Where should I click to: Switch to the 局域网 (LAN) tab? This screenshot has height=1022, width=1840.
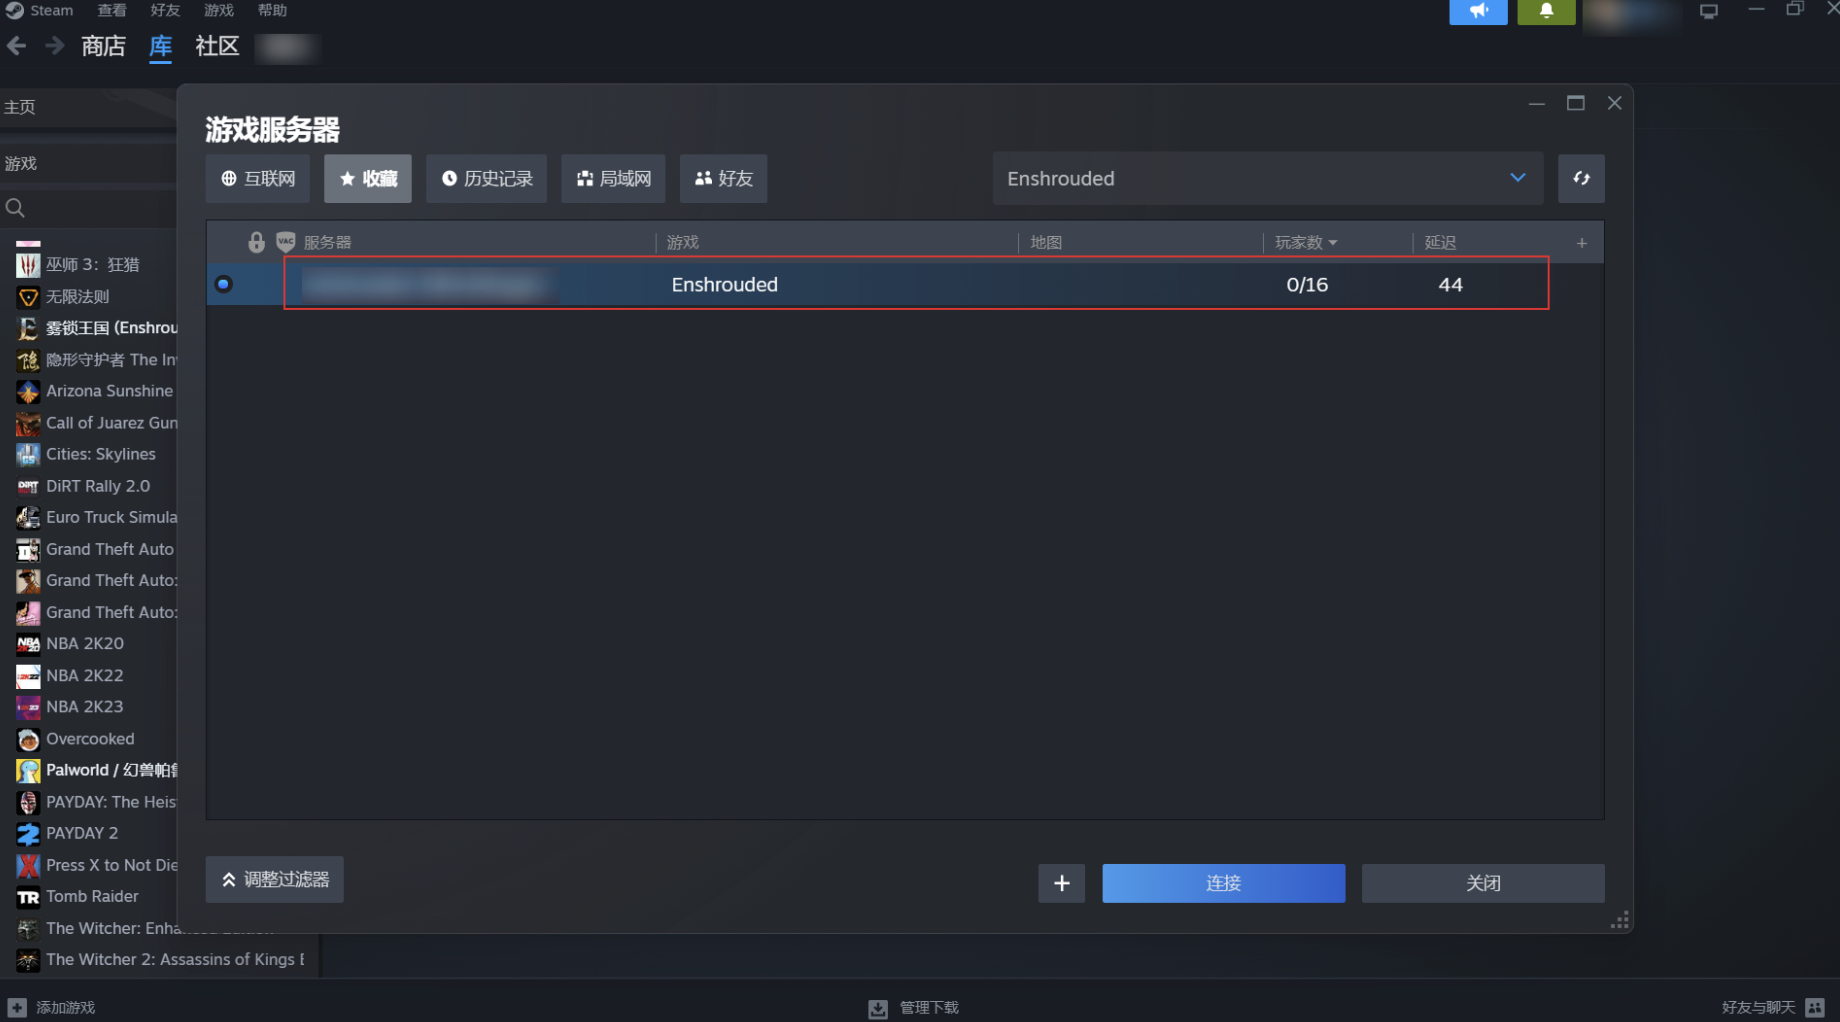(x=613, y=178)
